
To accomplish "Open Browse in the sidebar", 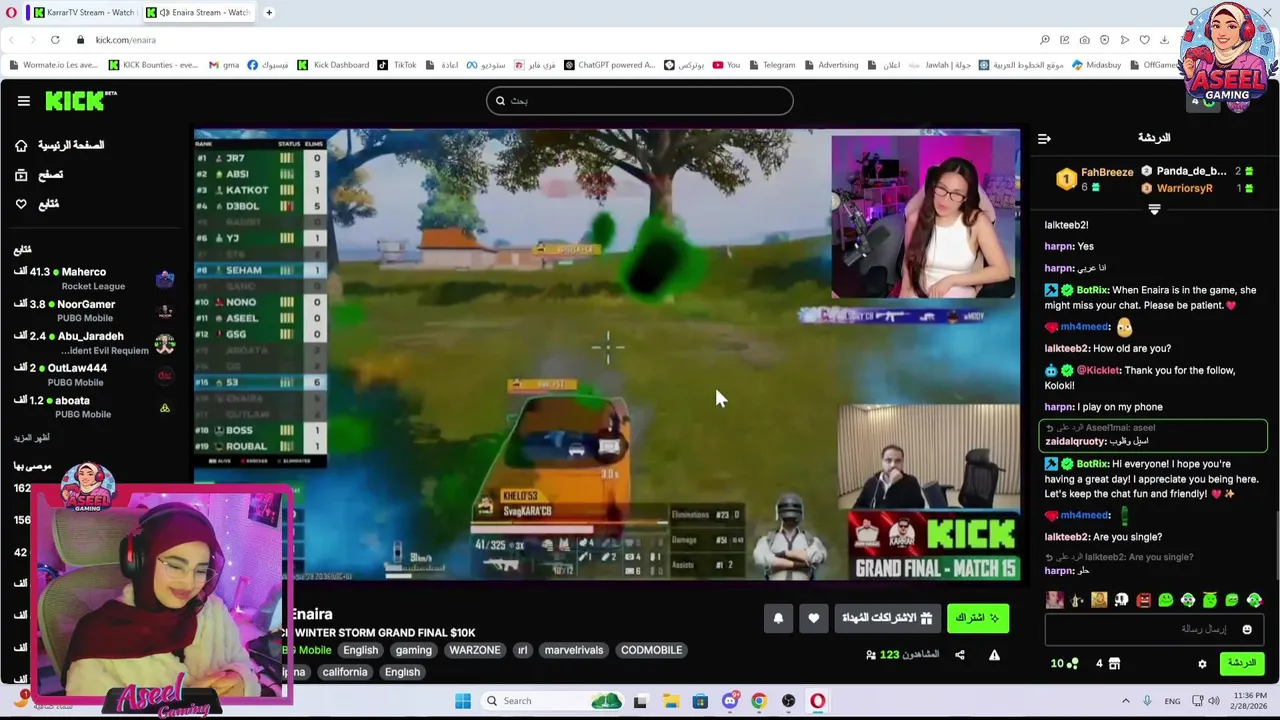I will pyautogui.click(x=39, y=174).
